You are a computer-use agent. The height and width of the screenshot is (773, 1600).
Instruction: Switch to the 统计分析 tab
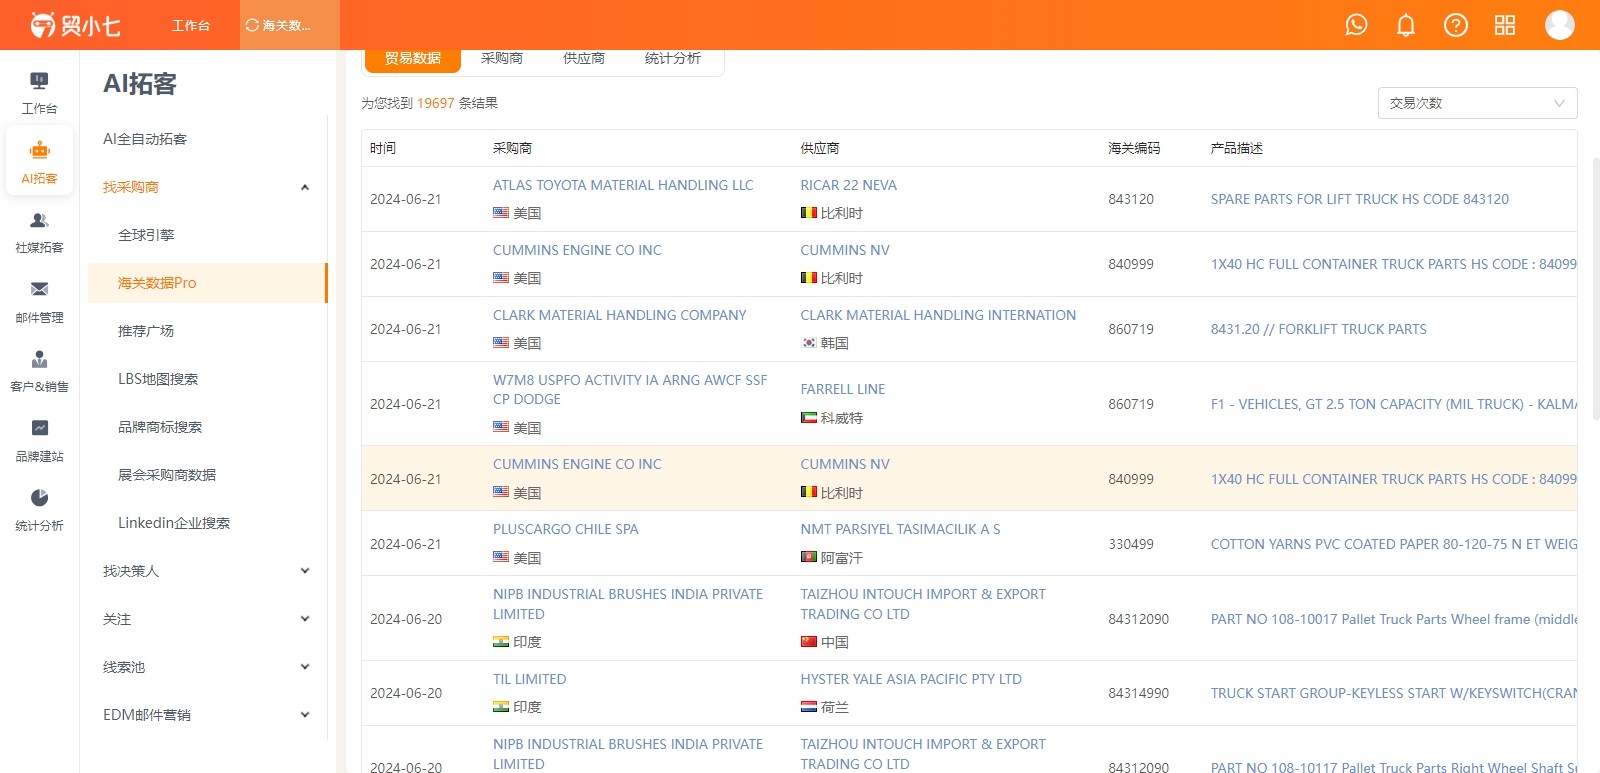click(x=673, y=58)
